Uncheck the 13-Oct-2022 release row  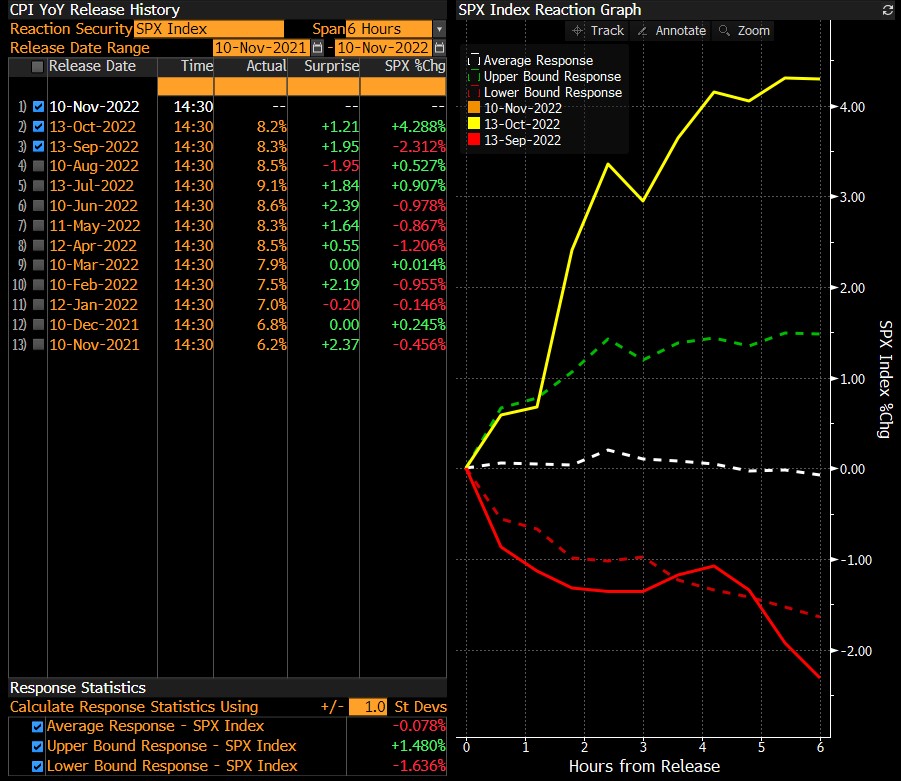click(x=38, y=126)
